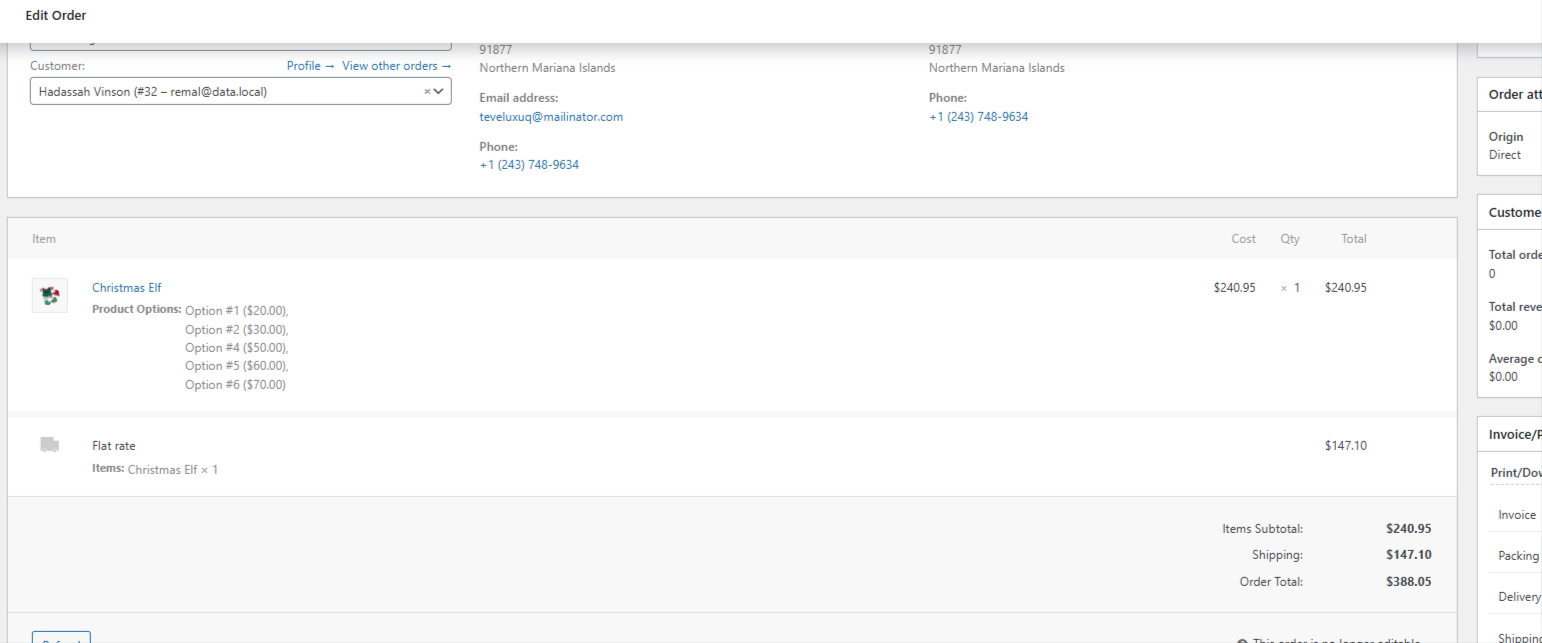Click Option #6 ($70.00) text
Image resolution: width=1542 pixels, height=643 pixels.
pos(235,385)
